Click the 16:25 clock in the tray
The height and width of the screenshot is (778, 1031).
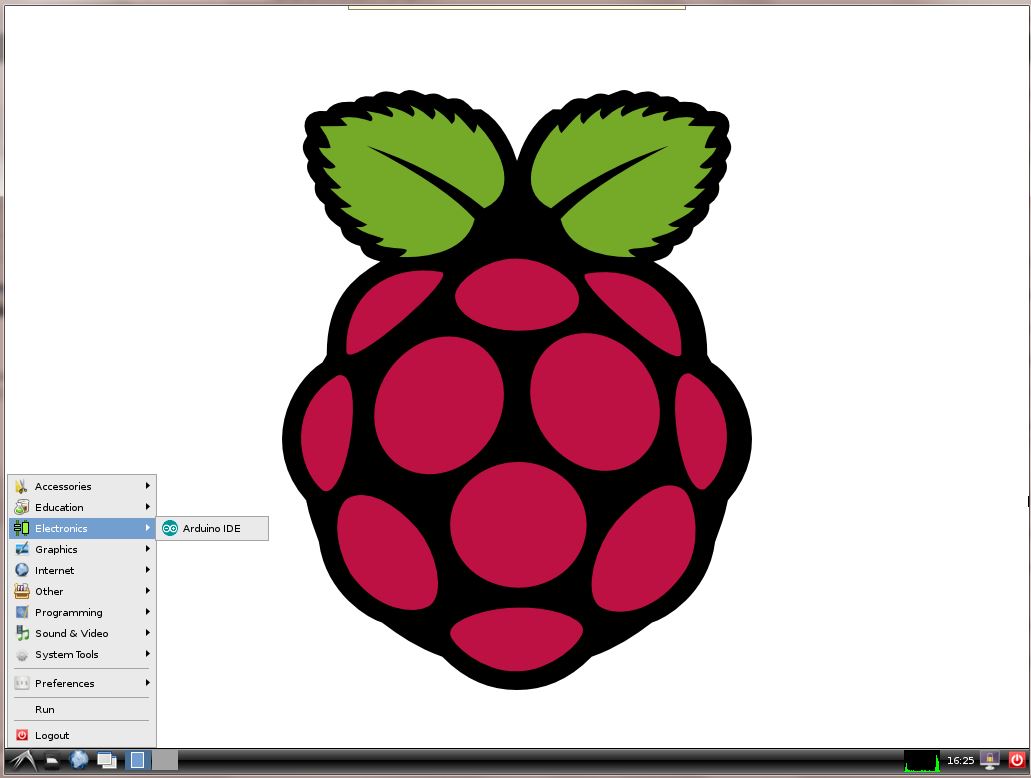[960, 760]
